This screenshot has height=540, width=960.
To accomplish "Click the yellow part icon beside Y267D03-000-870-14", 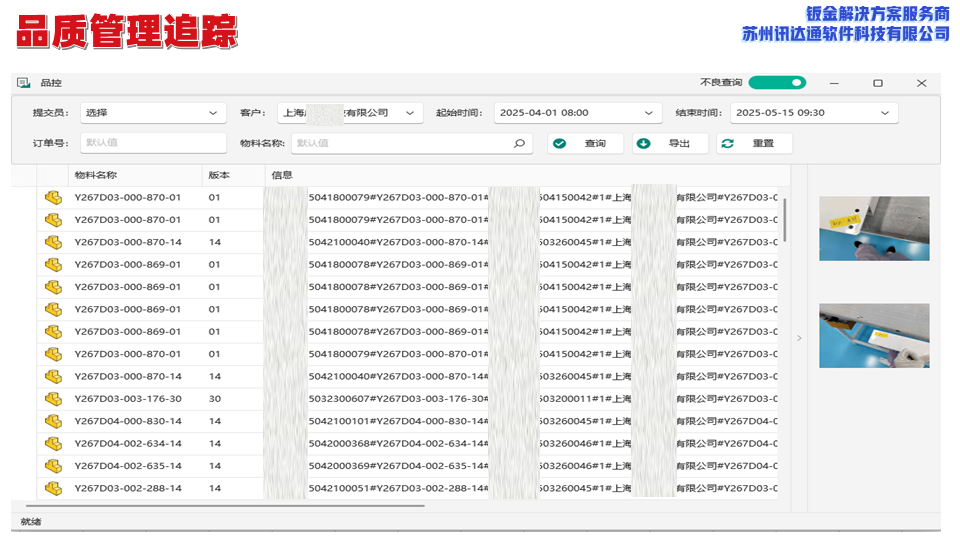I will click(53, 242).
